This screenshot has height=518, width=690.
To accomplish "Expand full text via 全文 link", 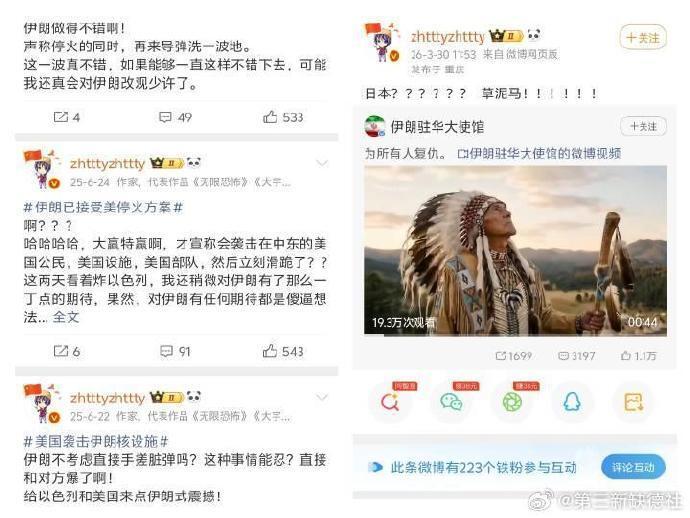I will (x=66, y=317).
